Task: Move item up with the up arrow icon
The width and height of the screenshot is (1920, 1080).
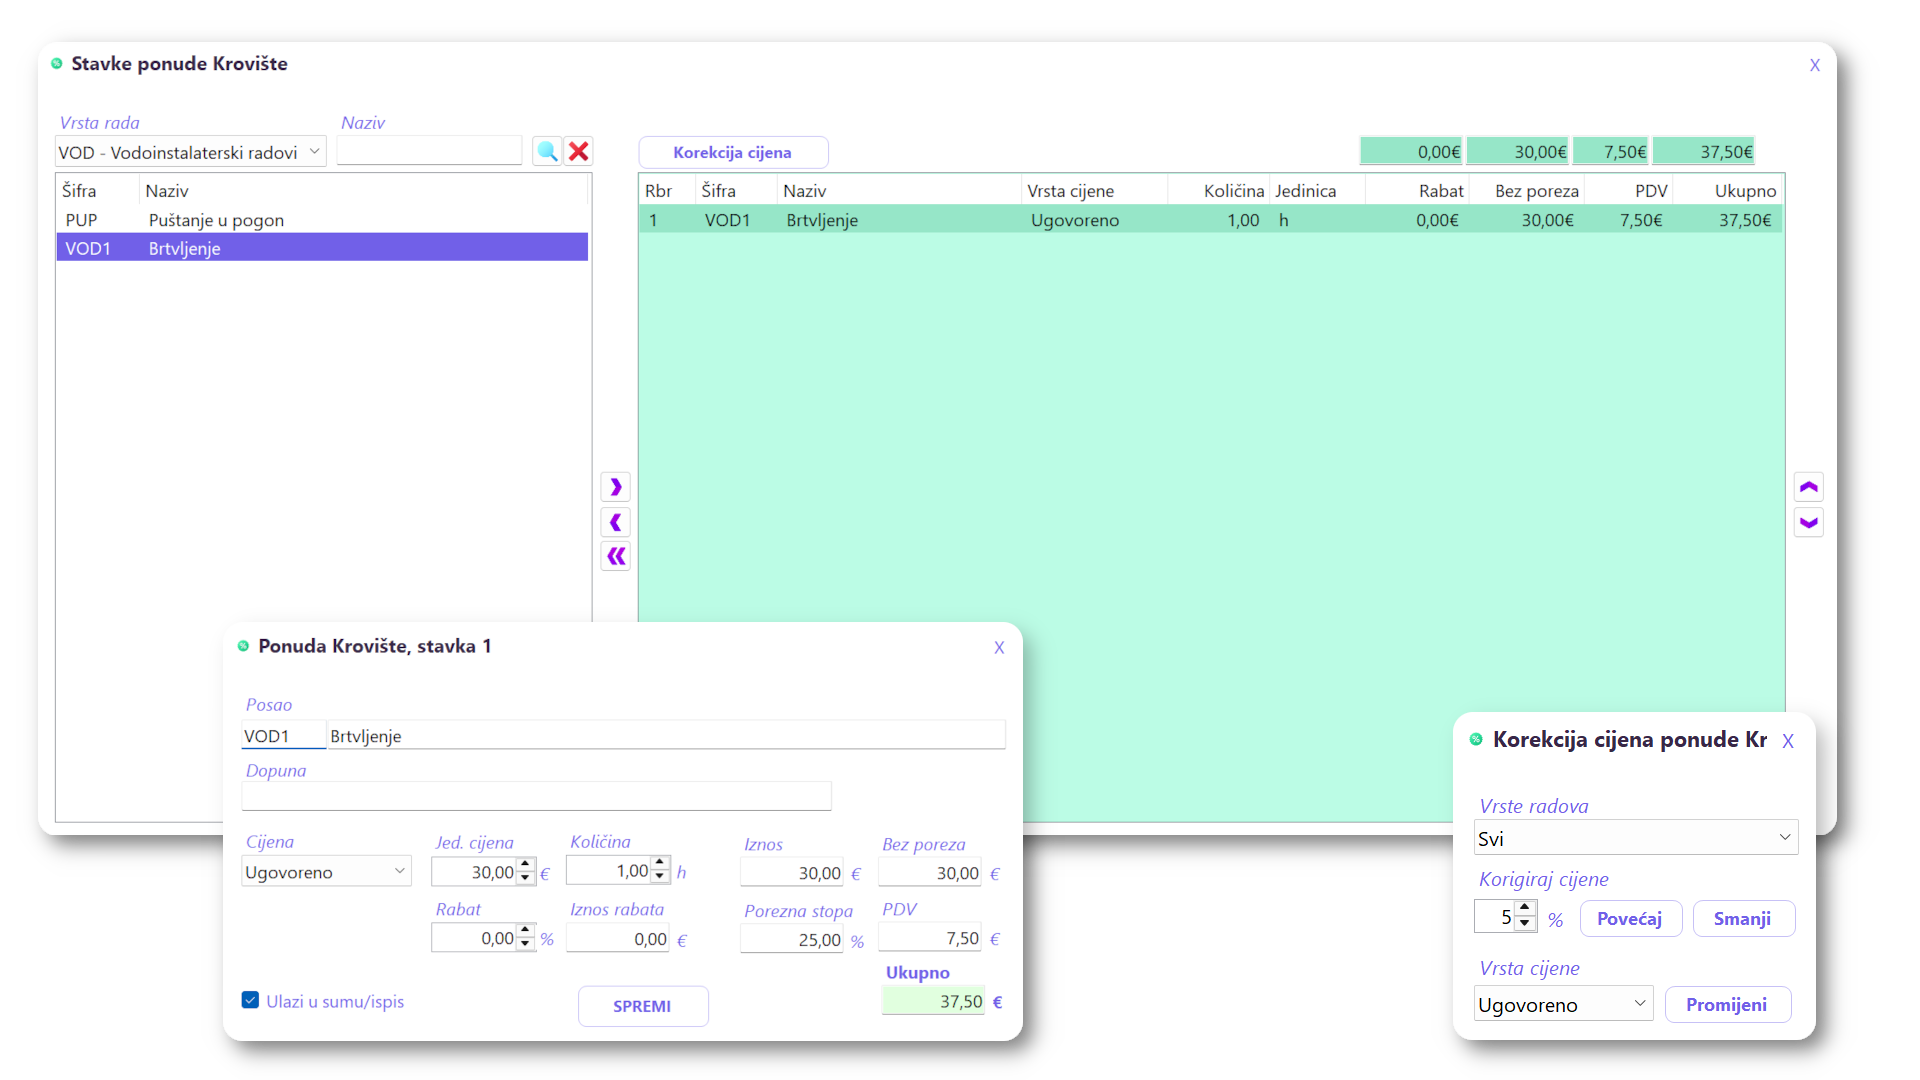Action: pos(1808,487)
